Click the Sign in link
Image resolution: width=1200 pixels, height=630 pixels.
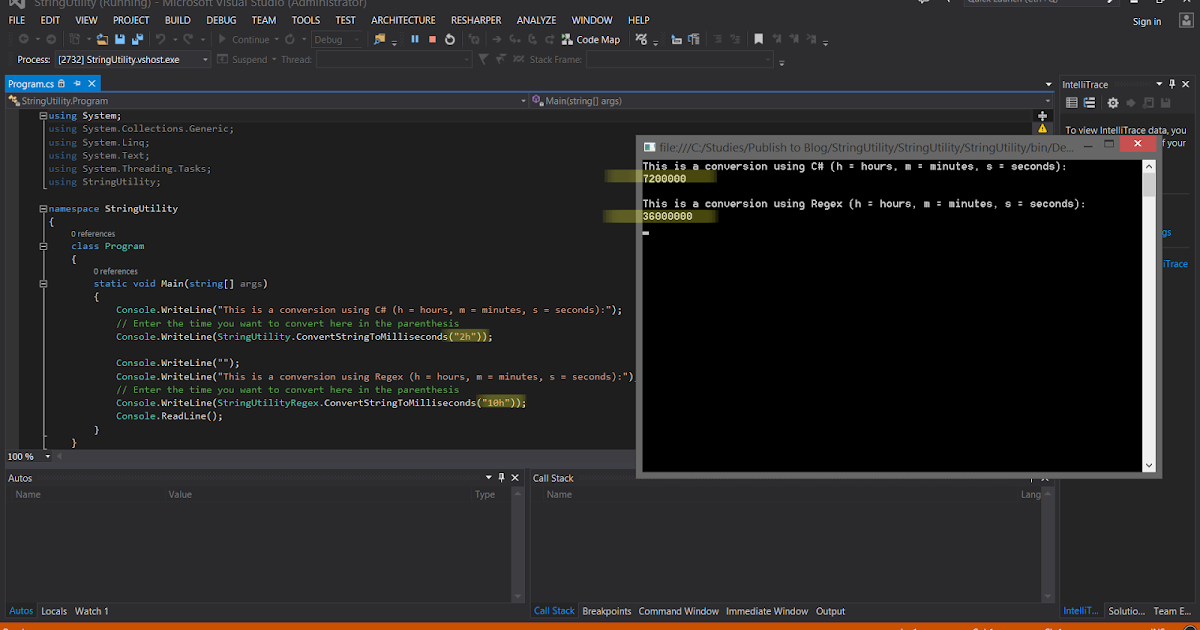pyautogui.click(x=1146, y=21)
